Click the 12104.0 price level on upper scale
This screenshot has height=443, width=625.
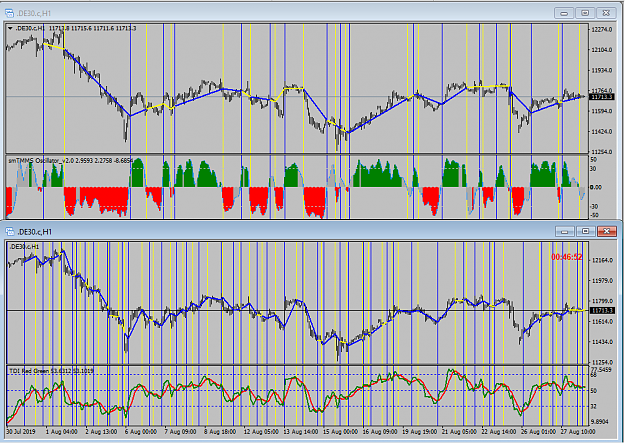pos(602,50)
